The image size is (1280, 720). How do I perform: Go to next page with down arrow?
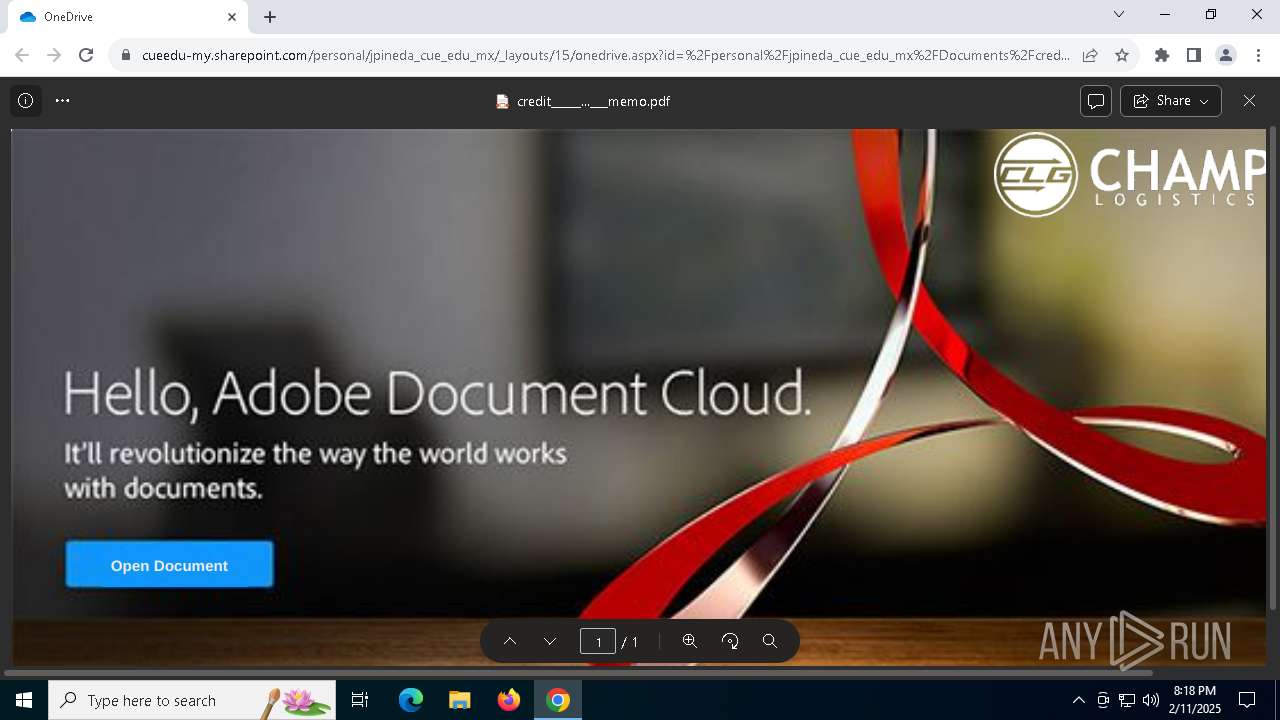(550, 641)
